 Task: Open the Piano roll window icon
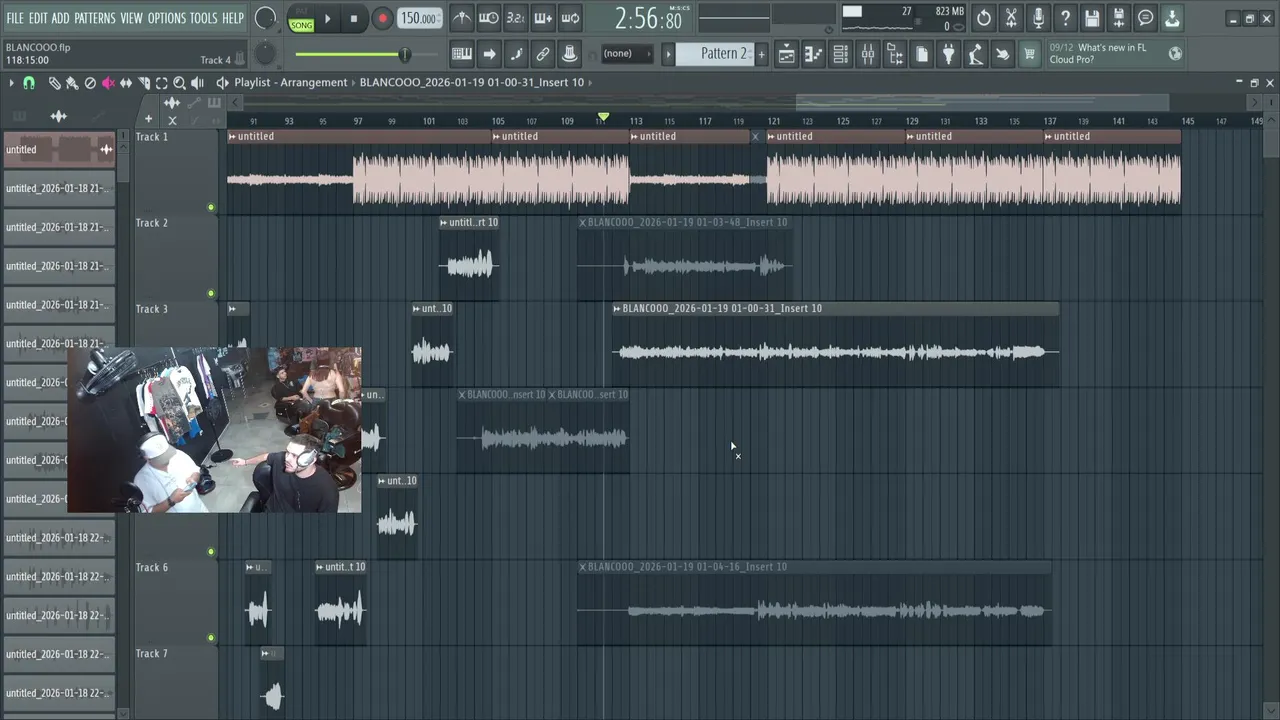click(x=814, y=54)
